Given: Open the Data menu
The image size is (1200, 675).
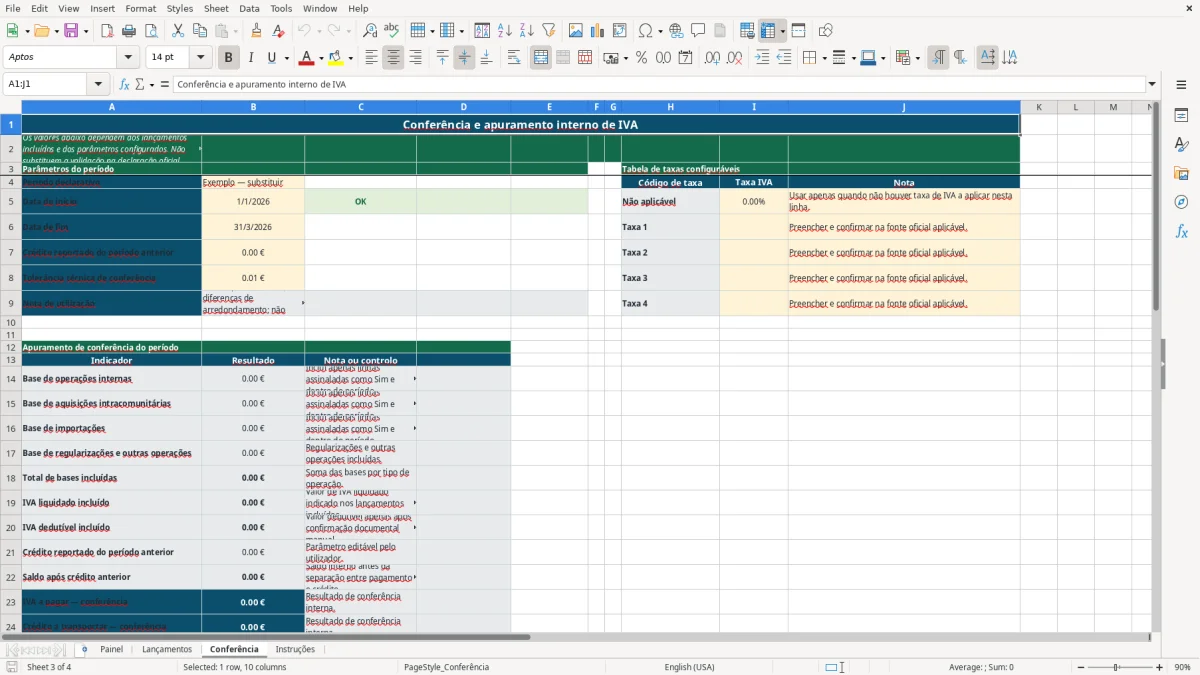Looking at the screenshot, I should point(249,8).
